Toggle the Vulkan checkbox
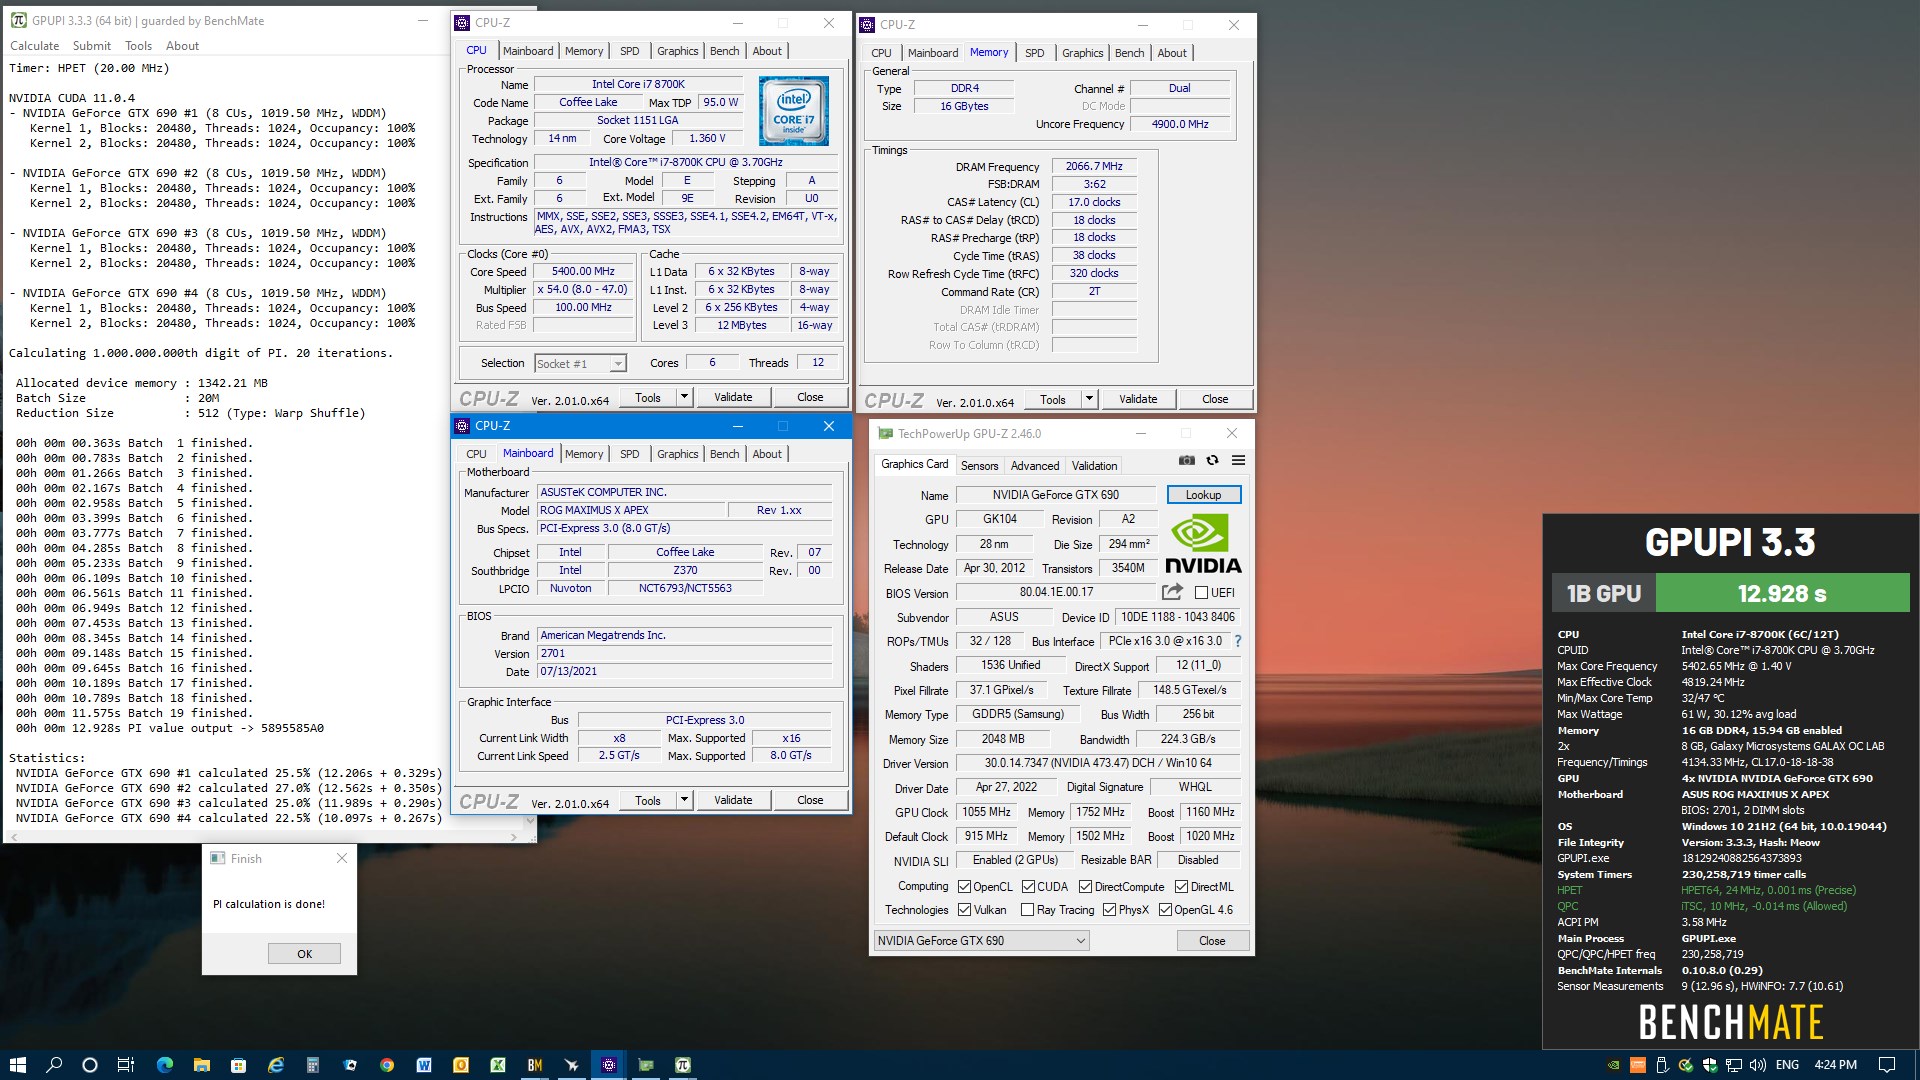1920x1080 pixels. pyautogui.click(x=964, y=910)
